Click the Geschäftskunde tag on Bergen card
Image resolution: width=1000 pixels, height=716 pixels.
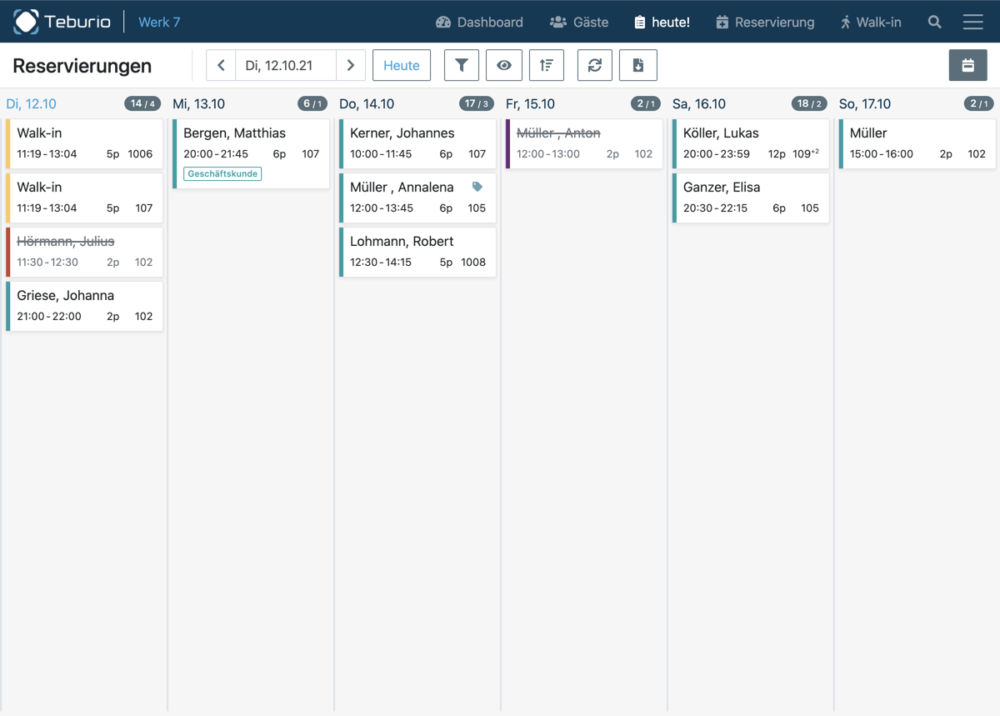click(x=222, y=174)
